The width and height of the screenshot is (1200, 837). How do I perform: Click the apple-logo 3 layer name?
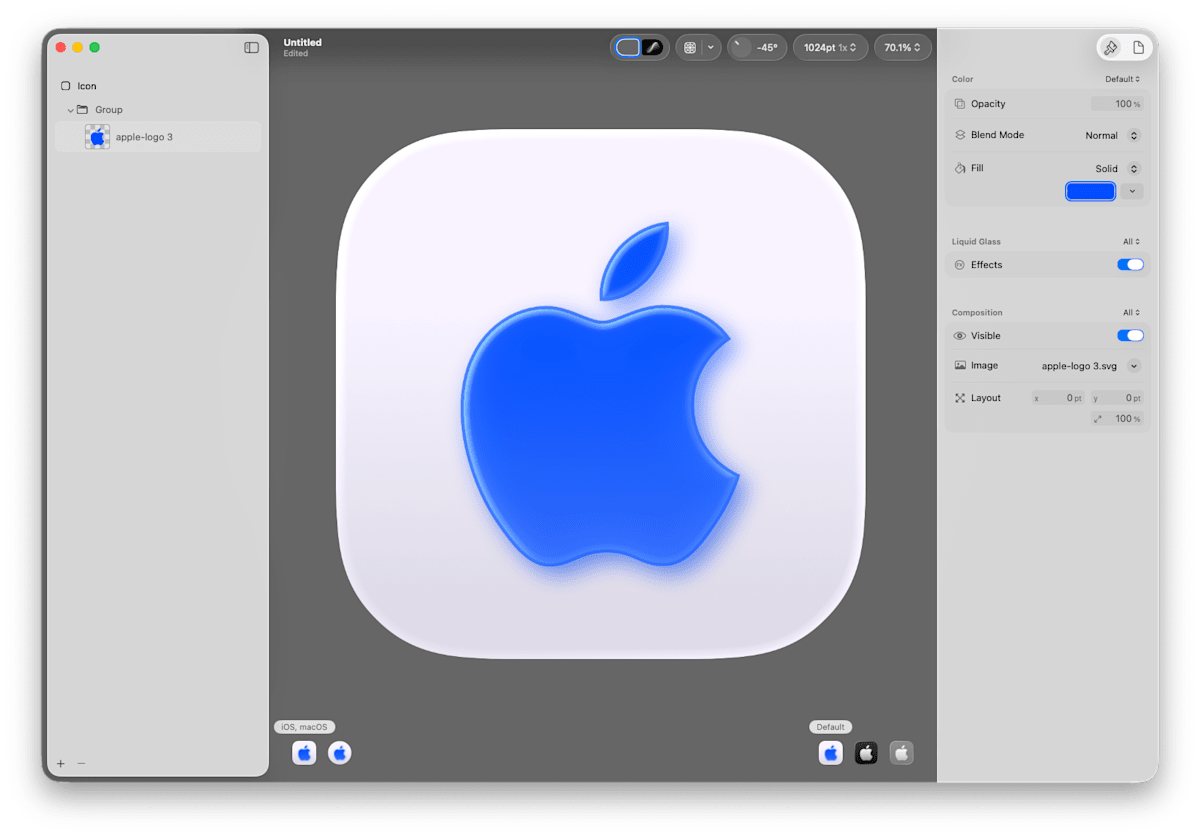(x=144, y=137)
